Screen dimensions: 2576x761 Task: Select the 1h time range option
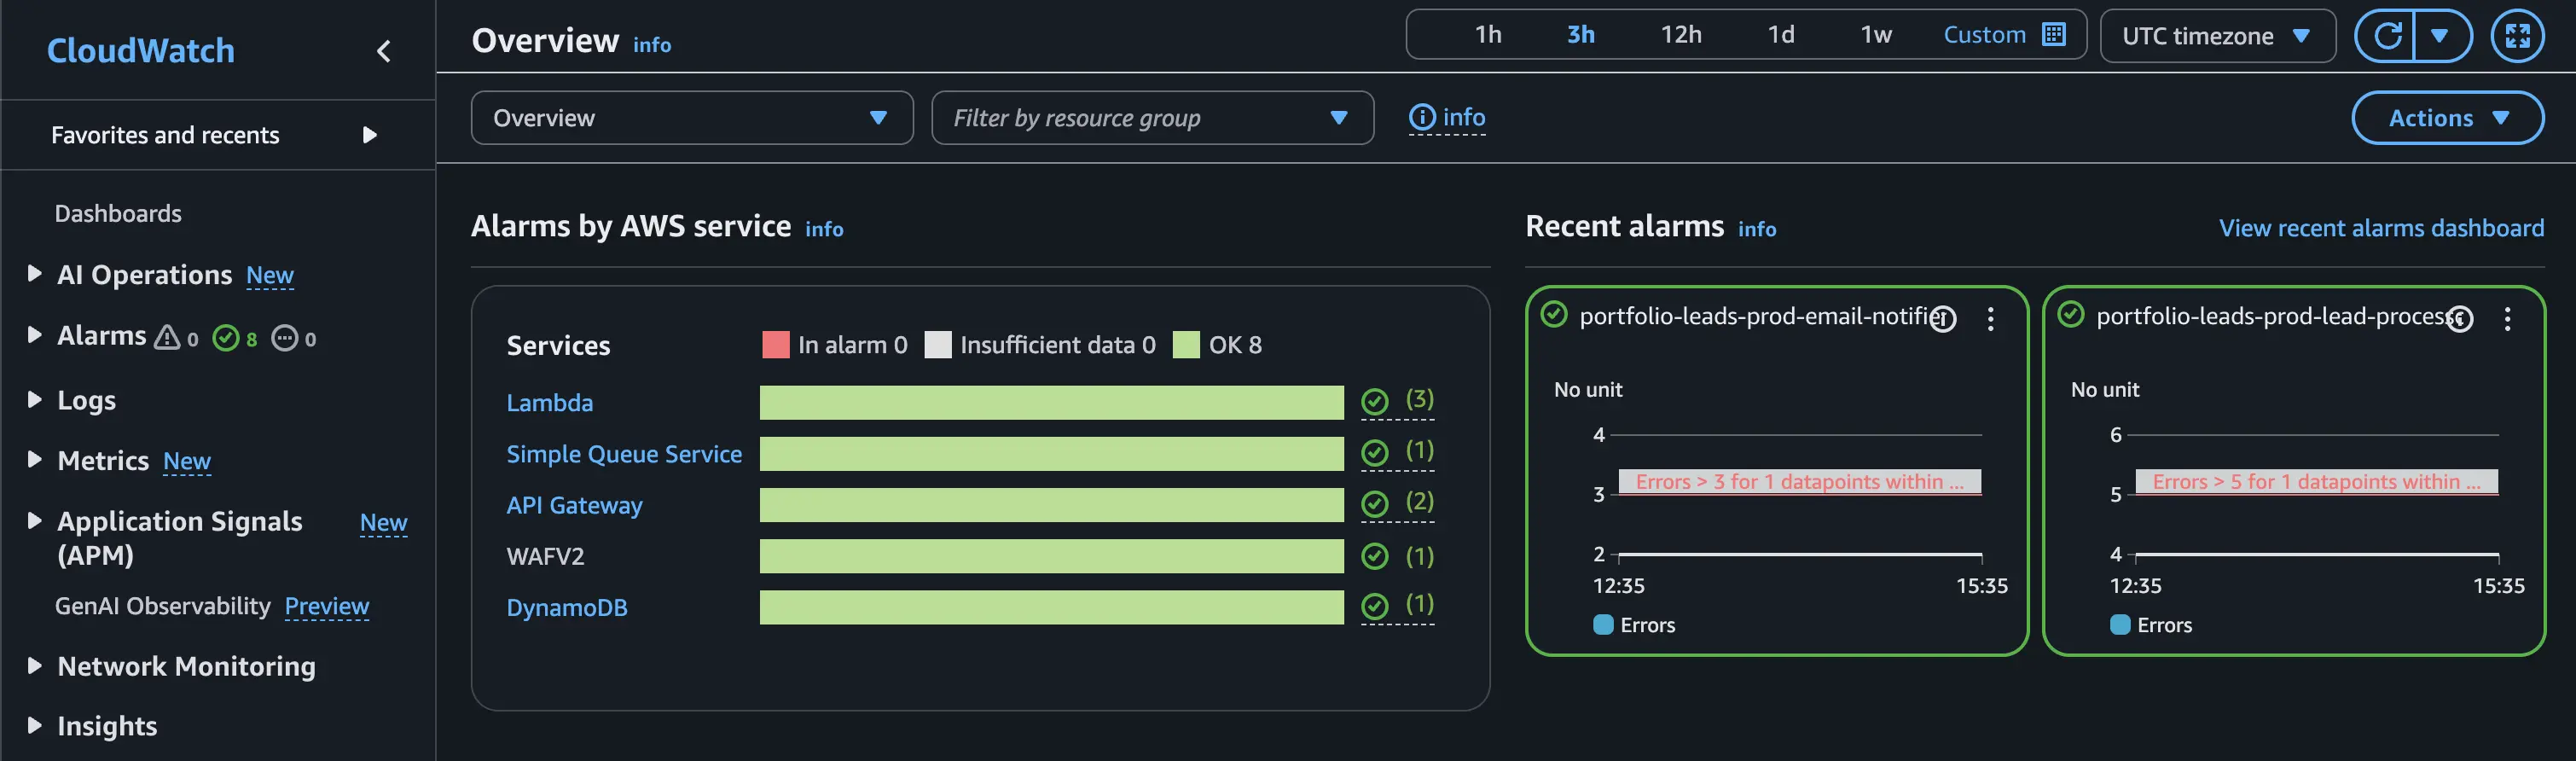[x=1487, y=35]
